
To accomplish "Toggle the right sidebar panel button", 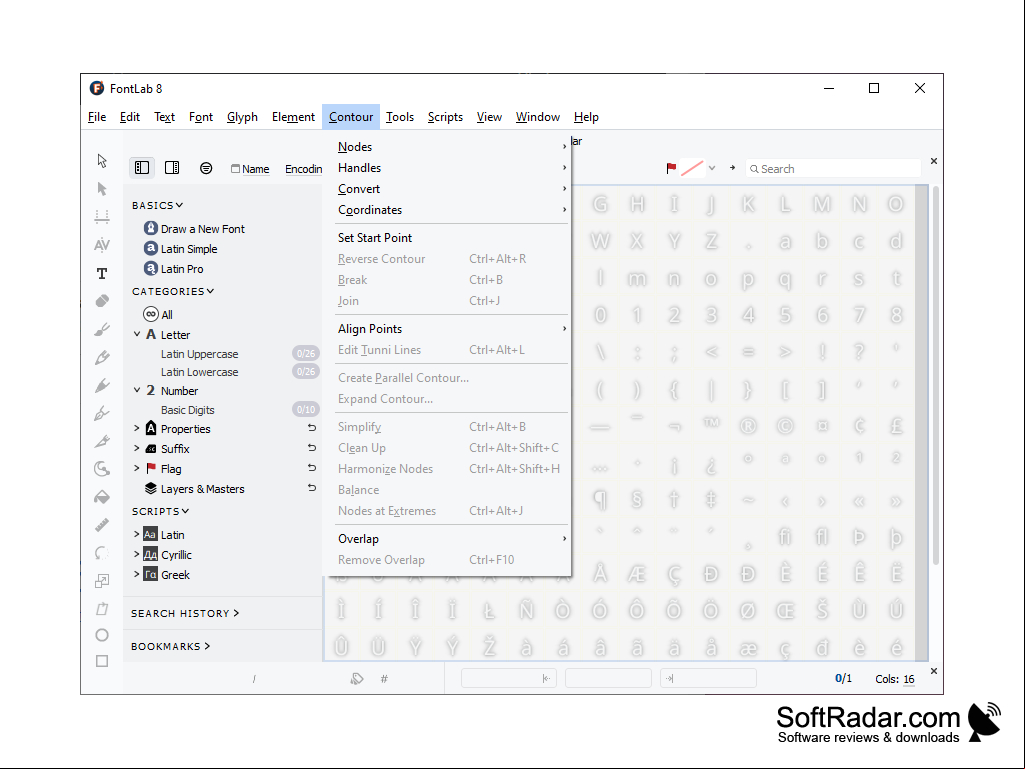I will [x=172, y=168].
